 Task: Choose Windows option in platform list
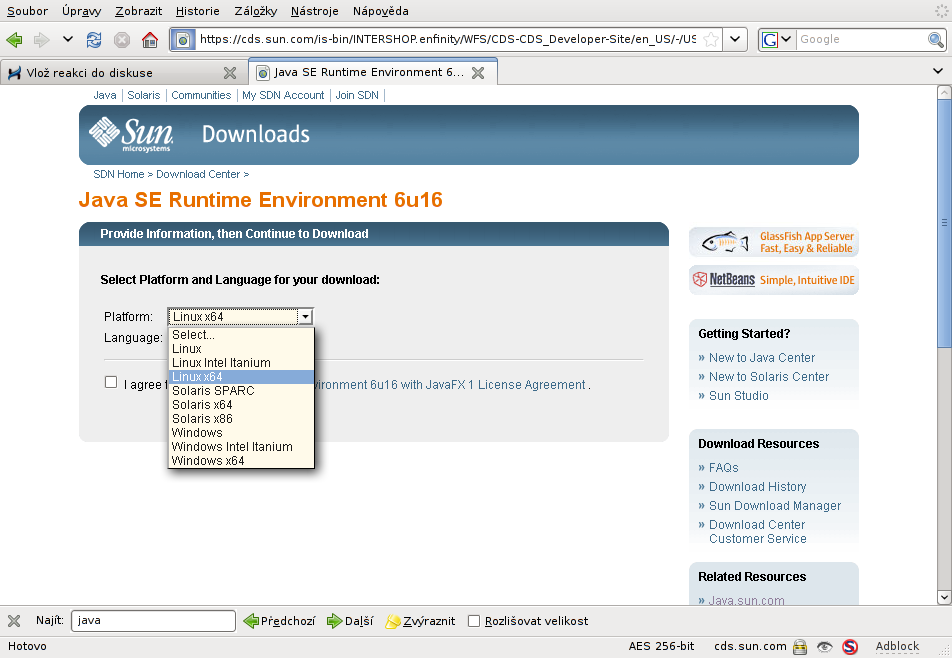[x=241, y=432]
